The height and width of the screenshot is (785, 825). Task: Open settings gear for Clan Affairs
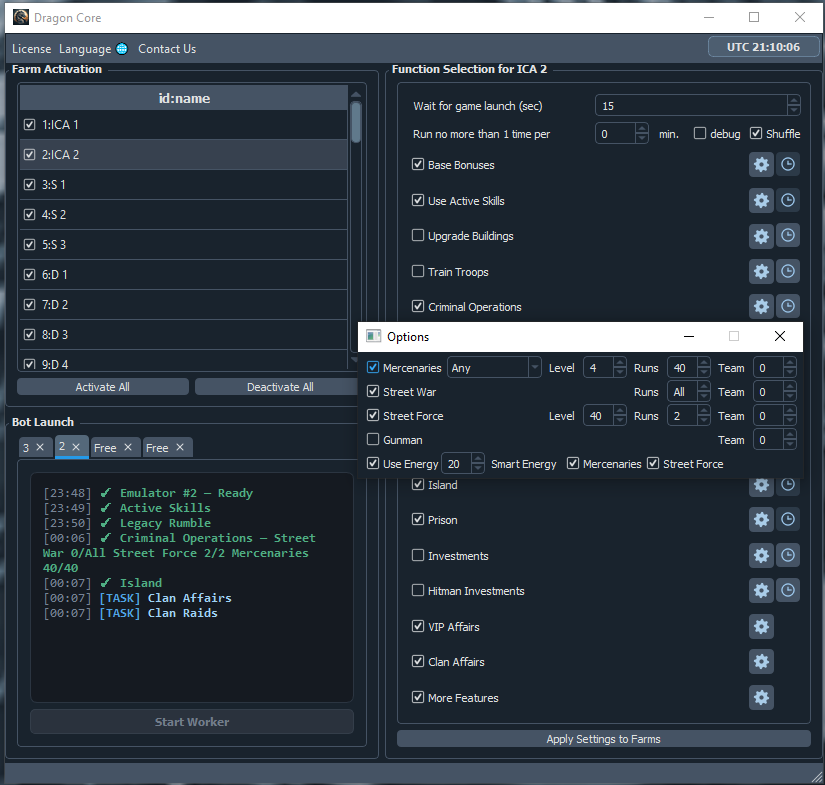point(761,662)
